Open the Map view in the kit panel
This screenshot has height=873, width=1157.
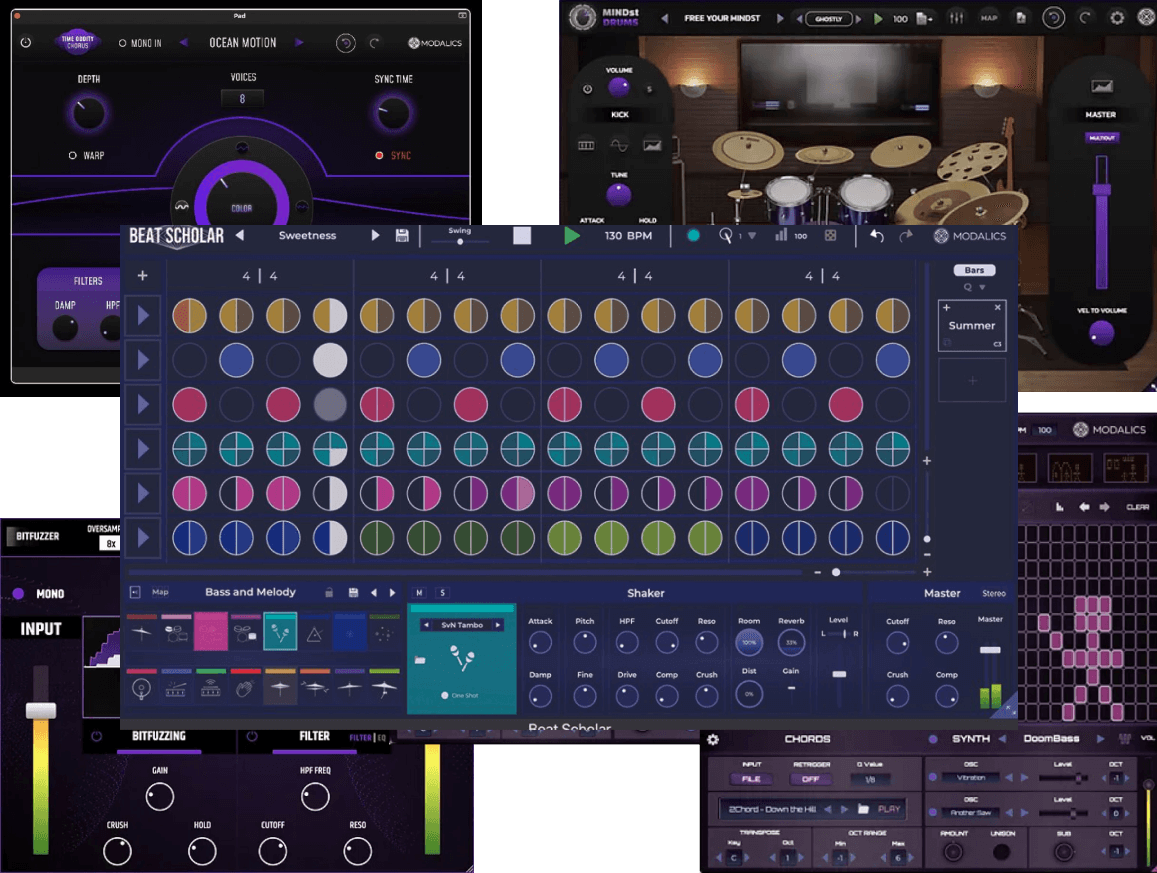(x=160, y=592)
